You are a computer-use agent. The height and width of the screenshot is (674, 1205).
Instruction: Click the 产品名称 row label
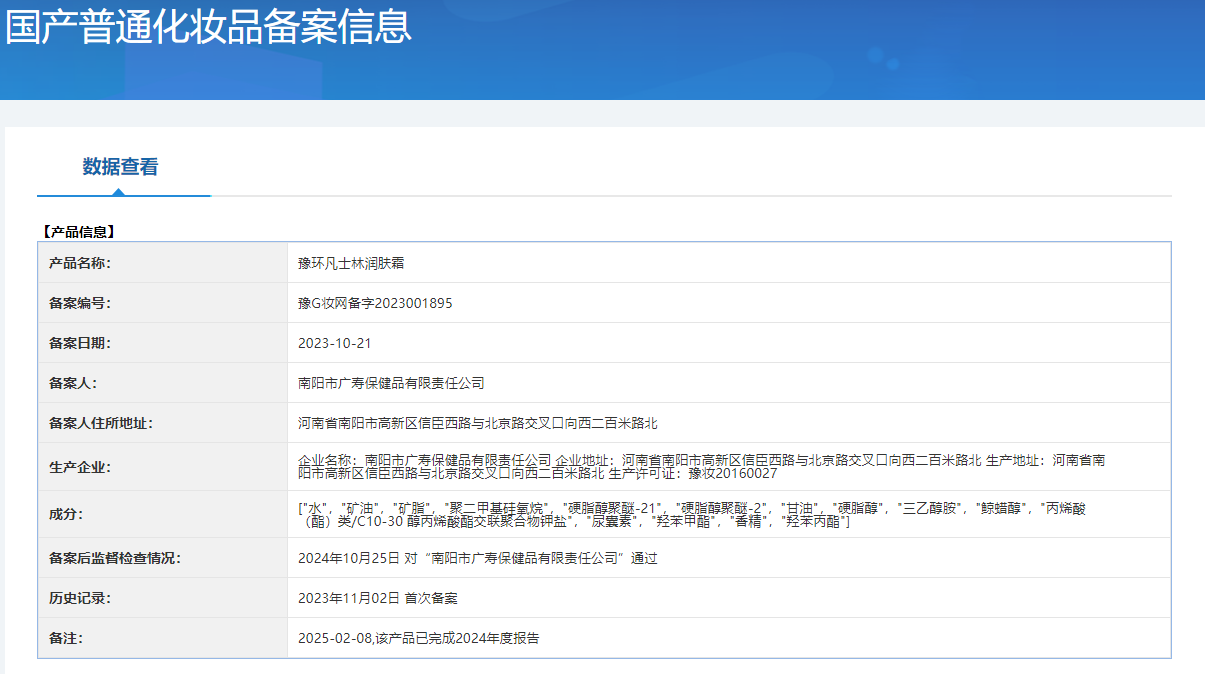tap(79, 263)
